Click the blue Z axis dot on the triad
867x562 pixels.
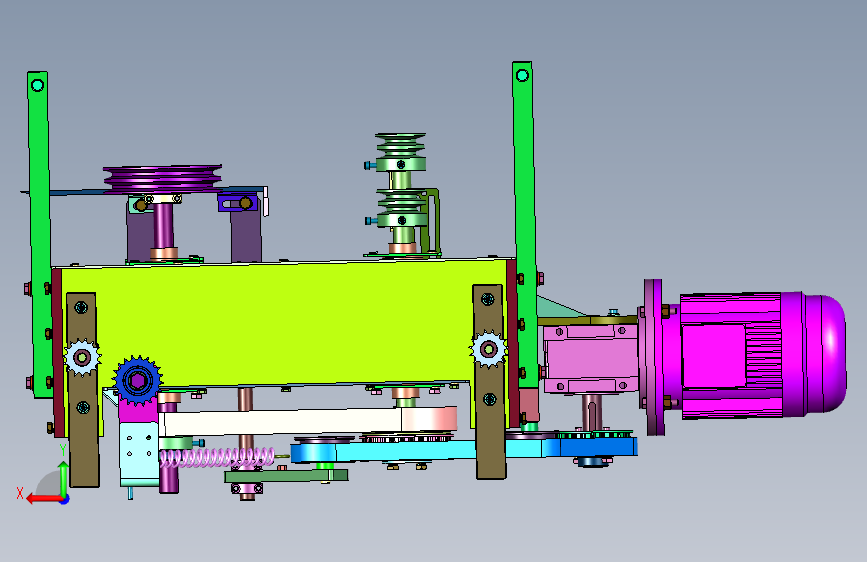[x=65, y=499]
